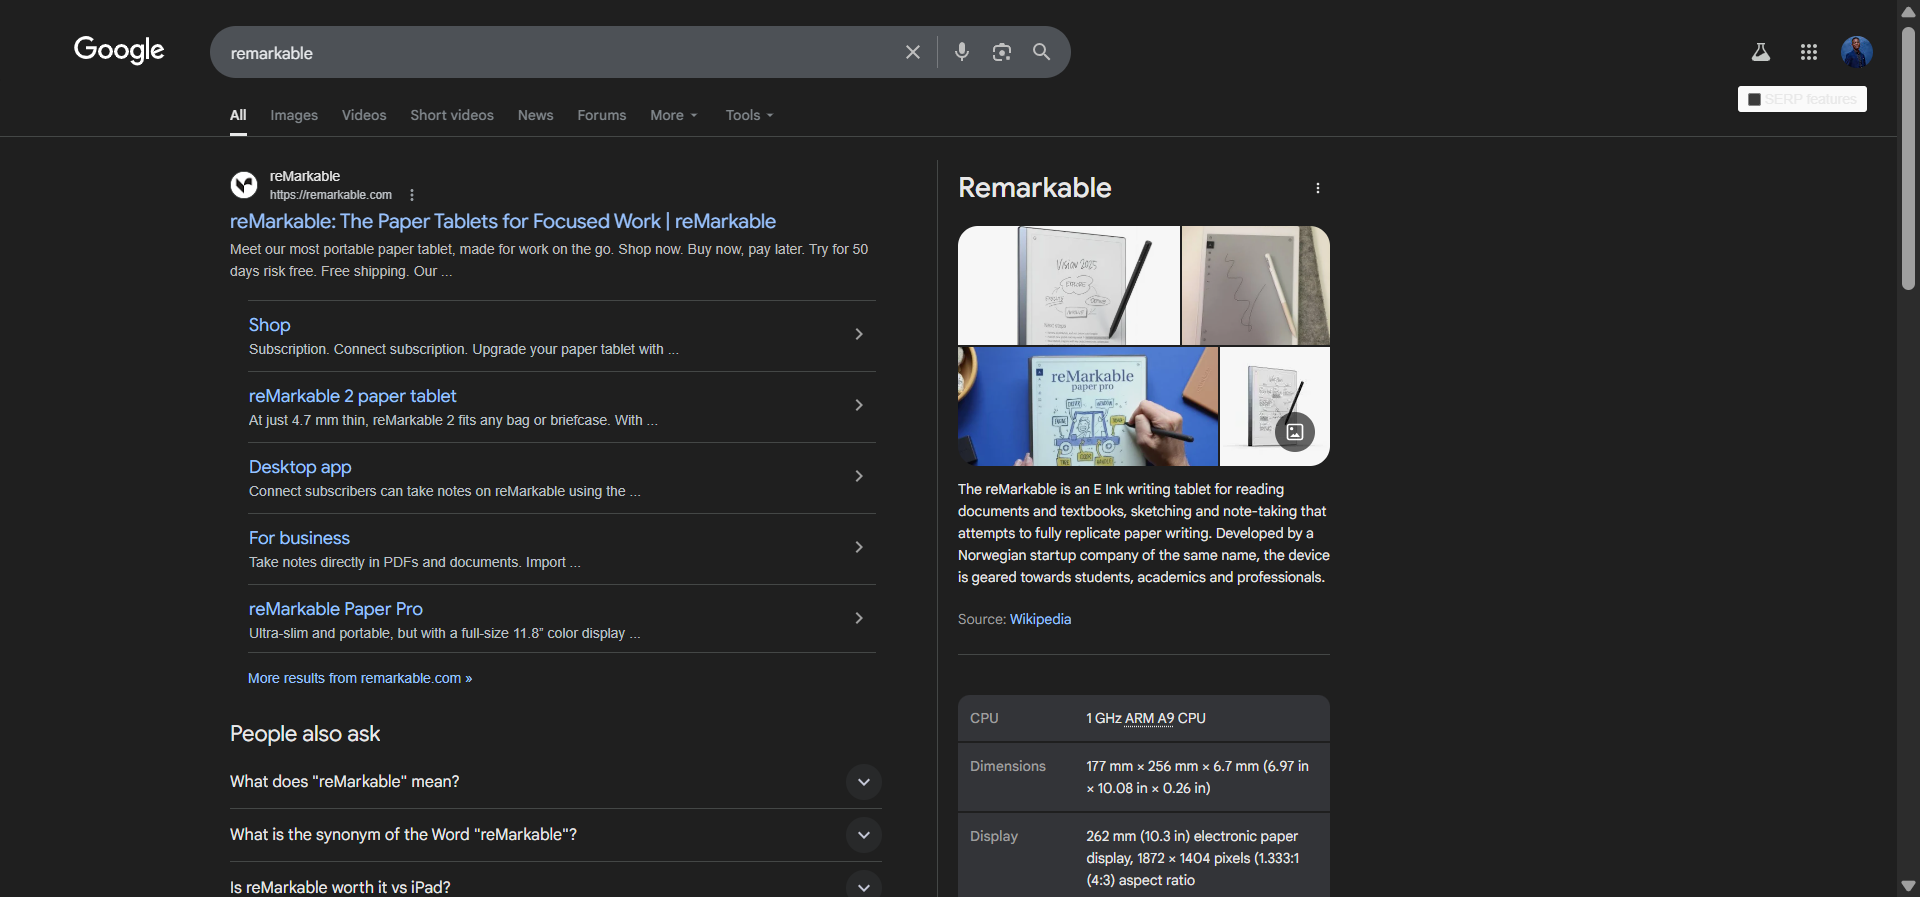Screen dimensions: 1920x897
Task: Open search by image camera icon
Action: coord(1002,52)
